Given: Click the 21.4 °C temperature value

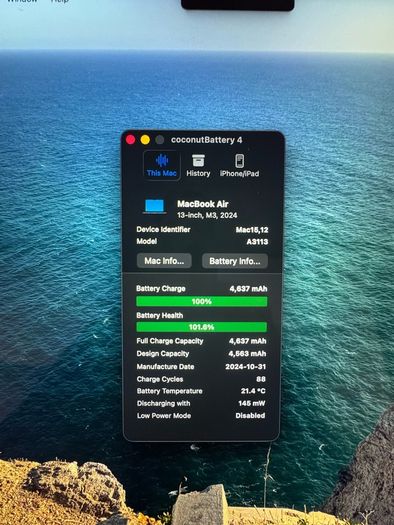Looking at the screenshot, I should tap(253, 391).
